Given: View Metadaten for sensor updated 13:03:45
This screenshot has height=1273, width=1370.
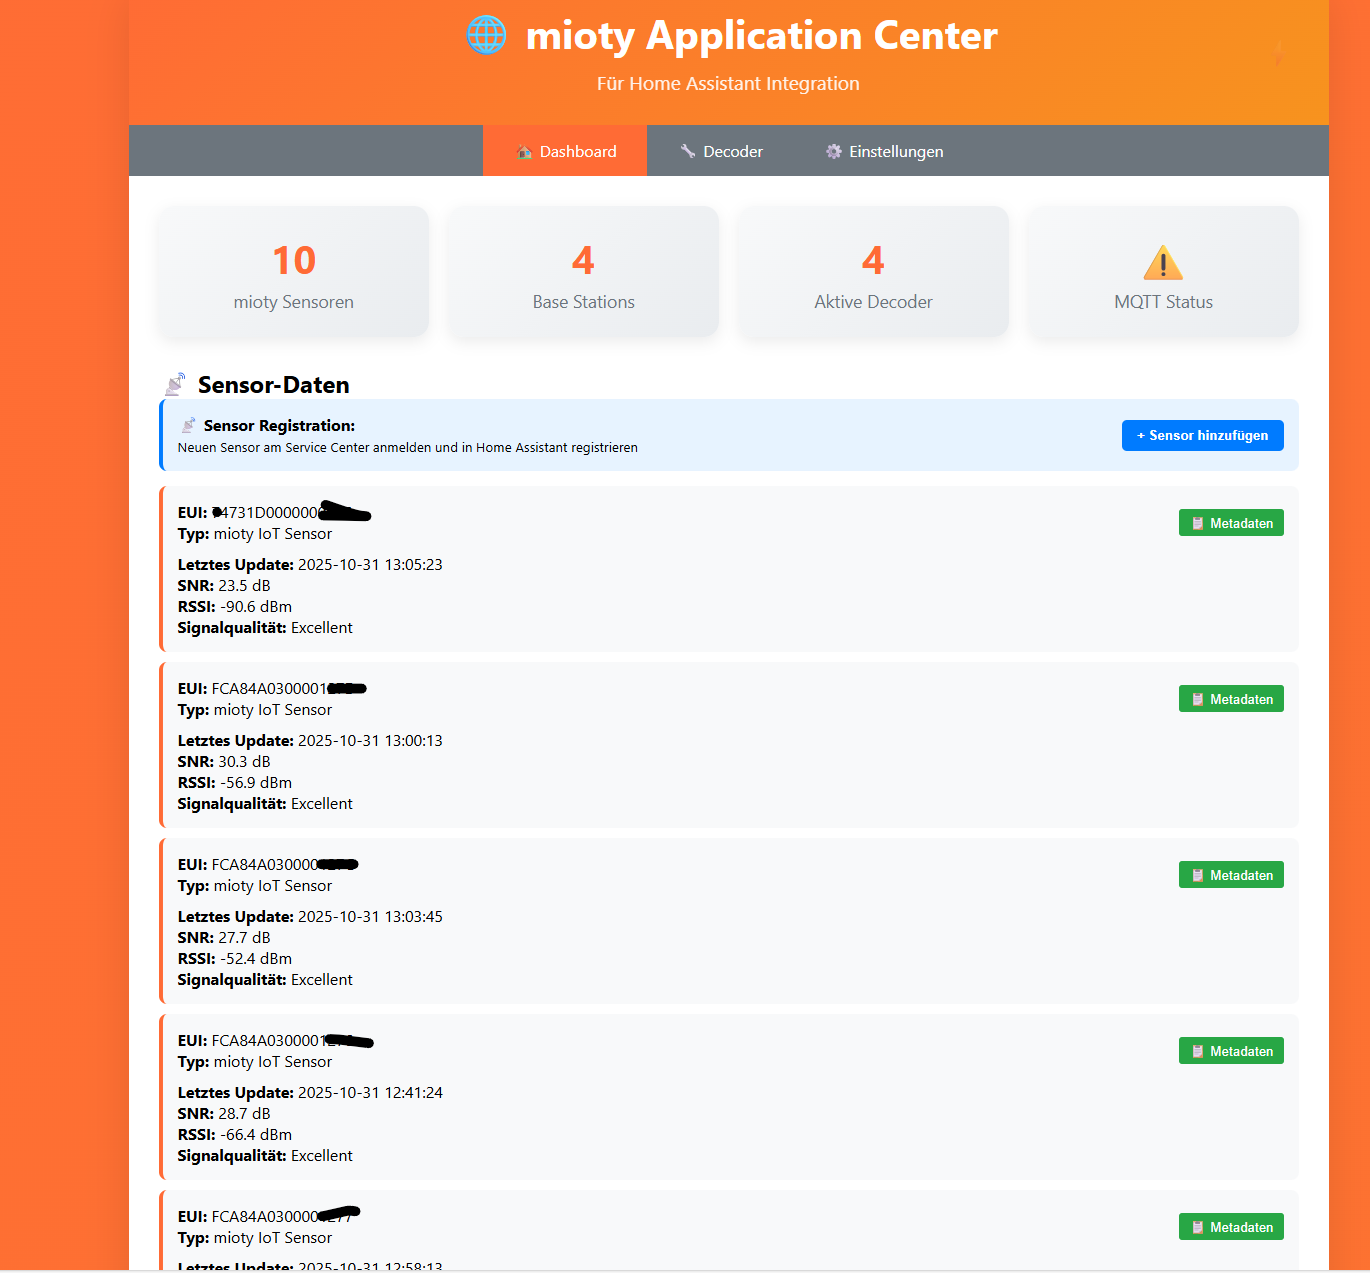Looking at the screenshot, I should (1231, 875).
